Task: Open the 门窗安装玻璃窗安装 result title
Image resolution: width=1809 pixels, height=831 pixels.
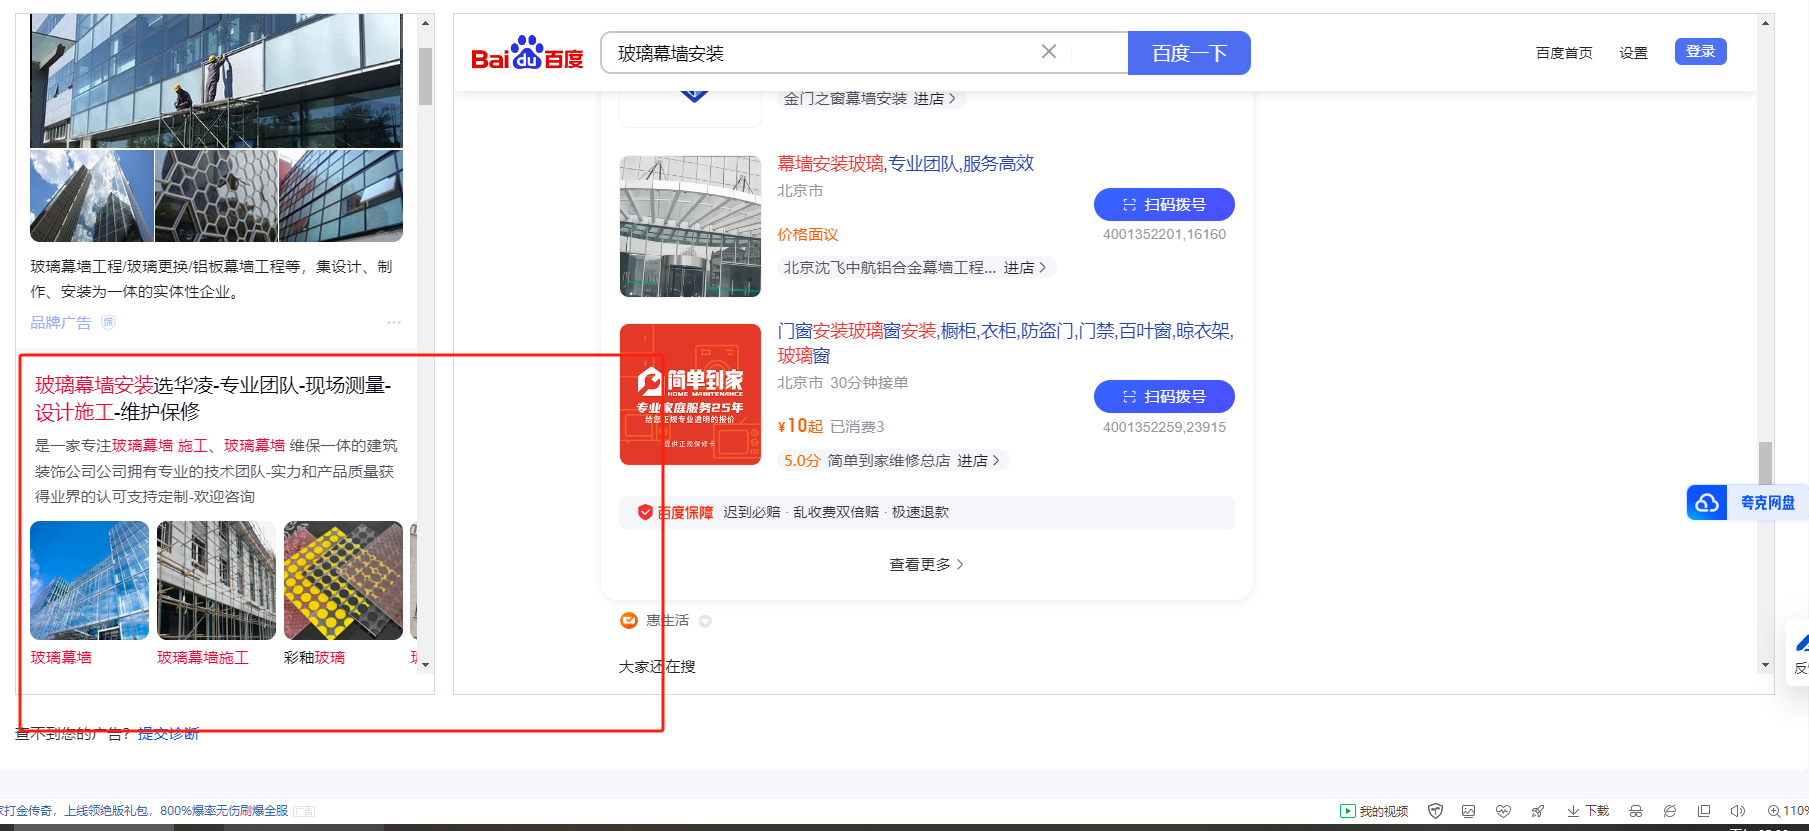Action: pos(1005,343)
